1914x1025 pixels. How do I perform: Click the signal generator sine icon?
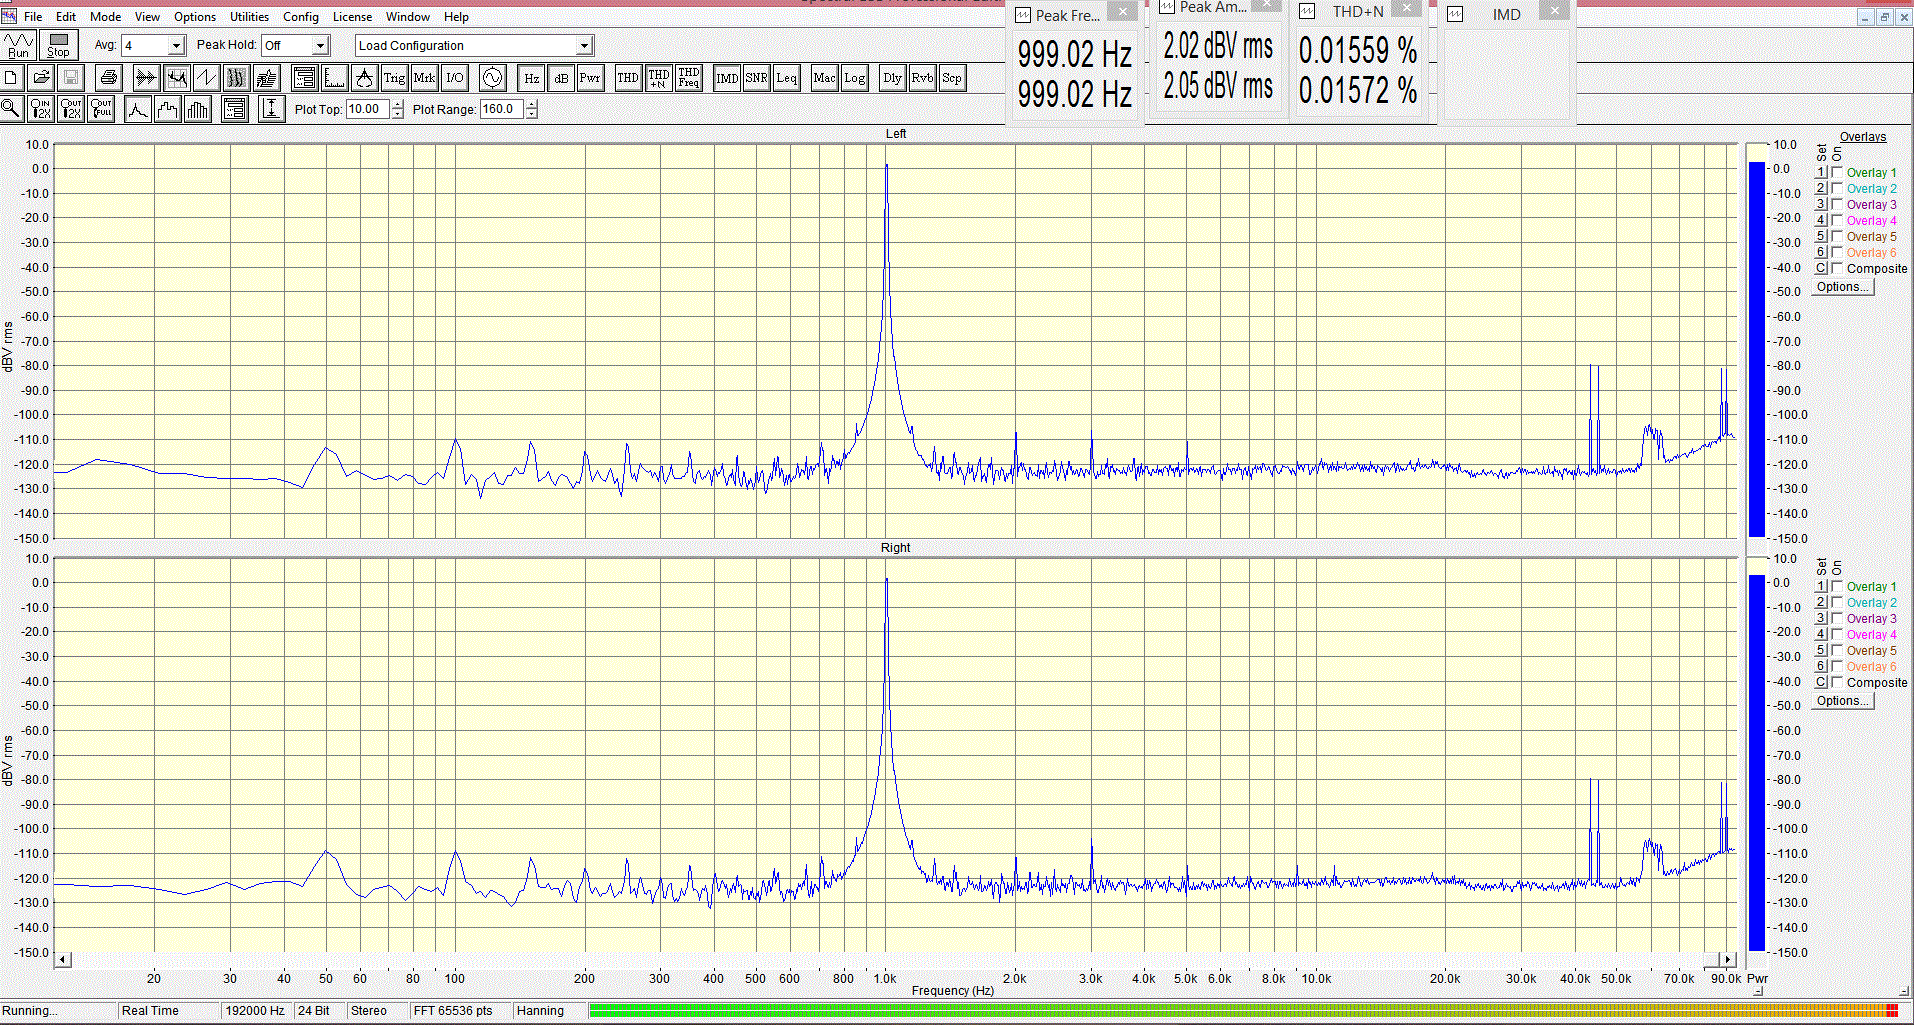tap(492, 78)
